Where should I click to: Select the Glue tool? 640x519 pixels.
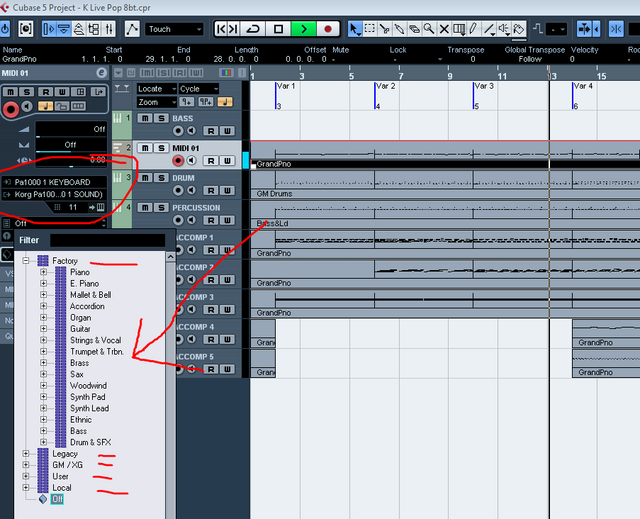pos(400,29)
